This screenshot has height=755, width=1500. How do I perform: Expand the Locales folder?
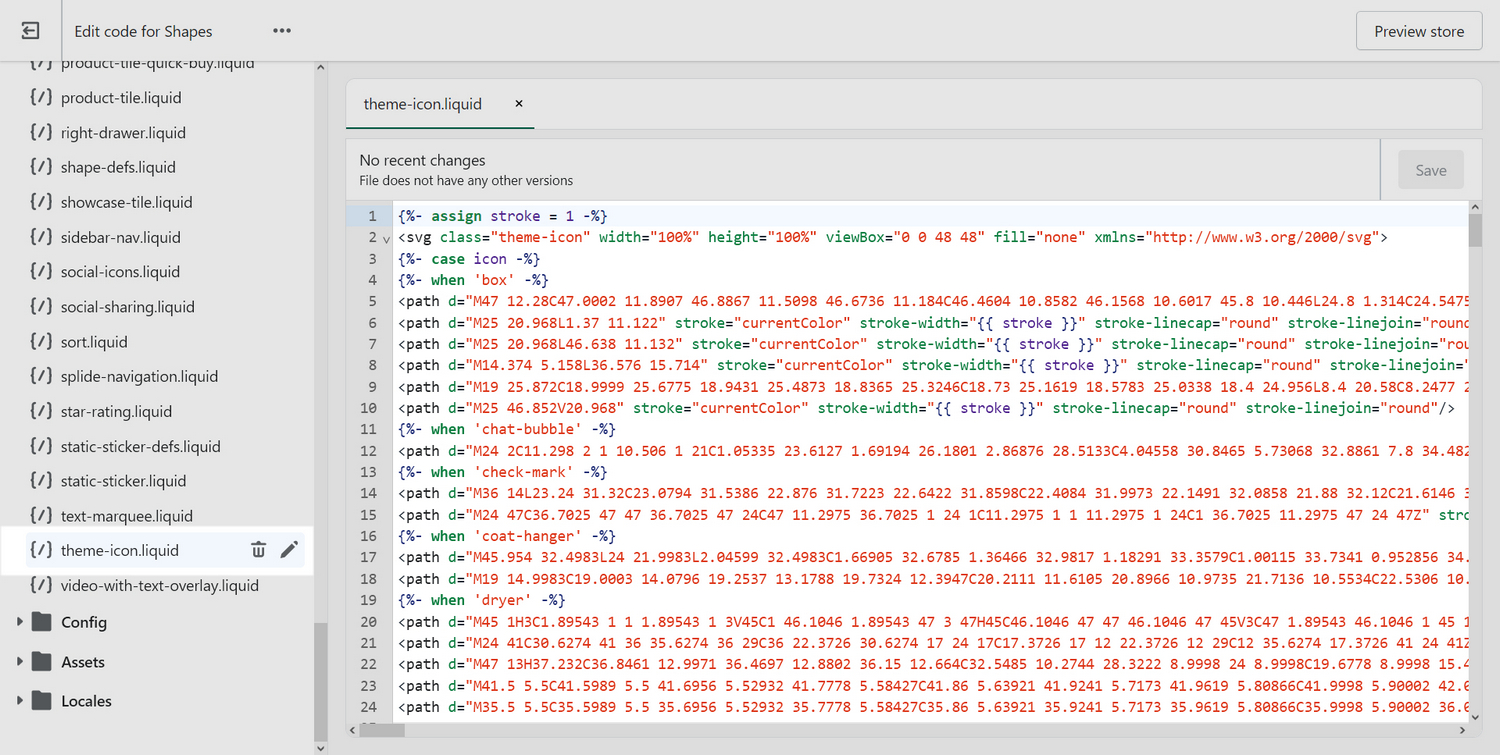click(20, 701)
